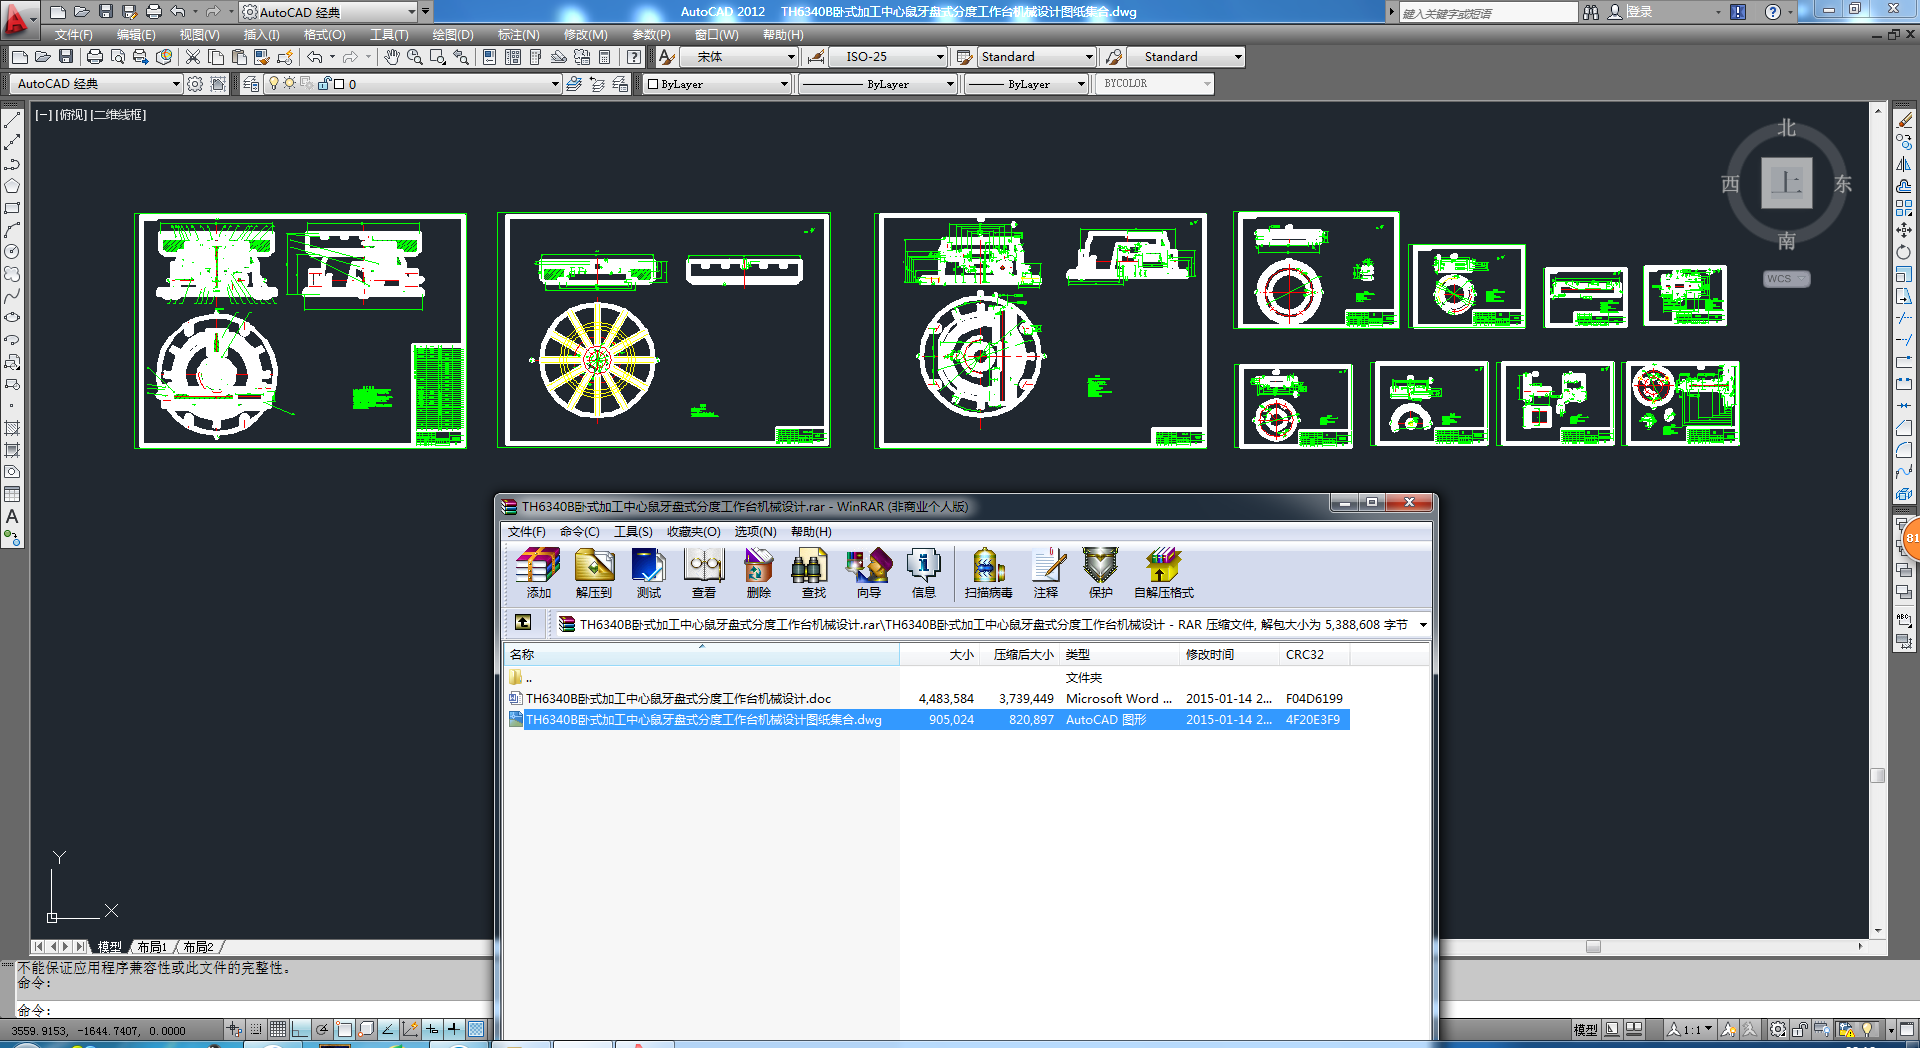Click horizontal scrollbar thumb of drawing area

[x=1593, y=947]
